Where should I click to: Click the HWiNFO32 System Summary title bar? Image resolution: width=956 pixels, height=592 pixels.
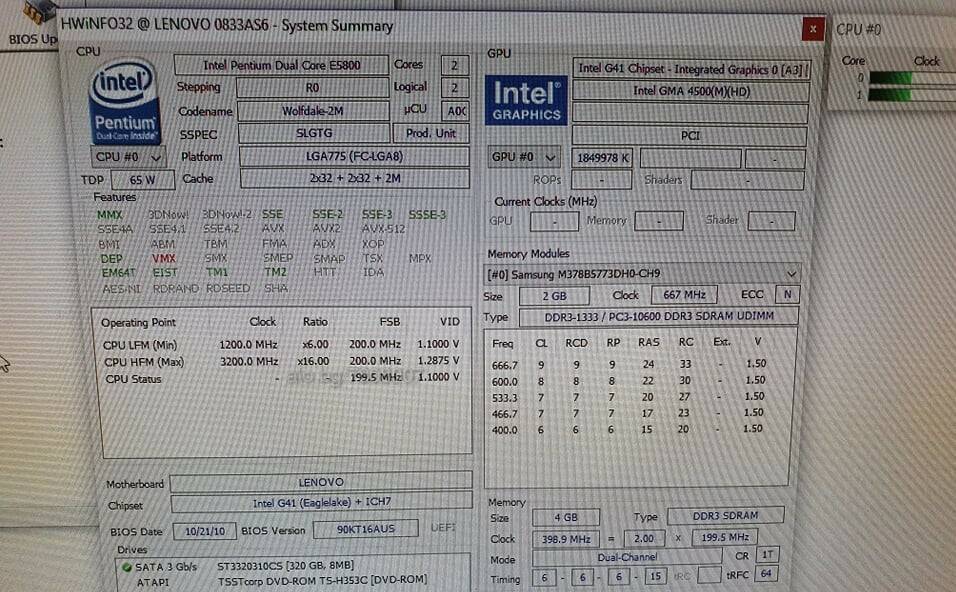(430, 27)
